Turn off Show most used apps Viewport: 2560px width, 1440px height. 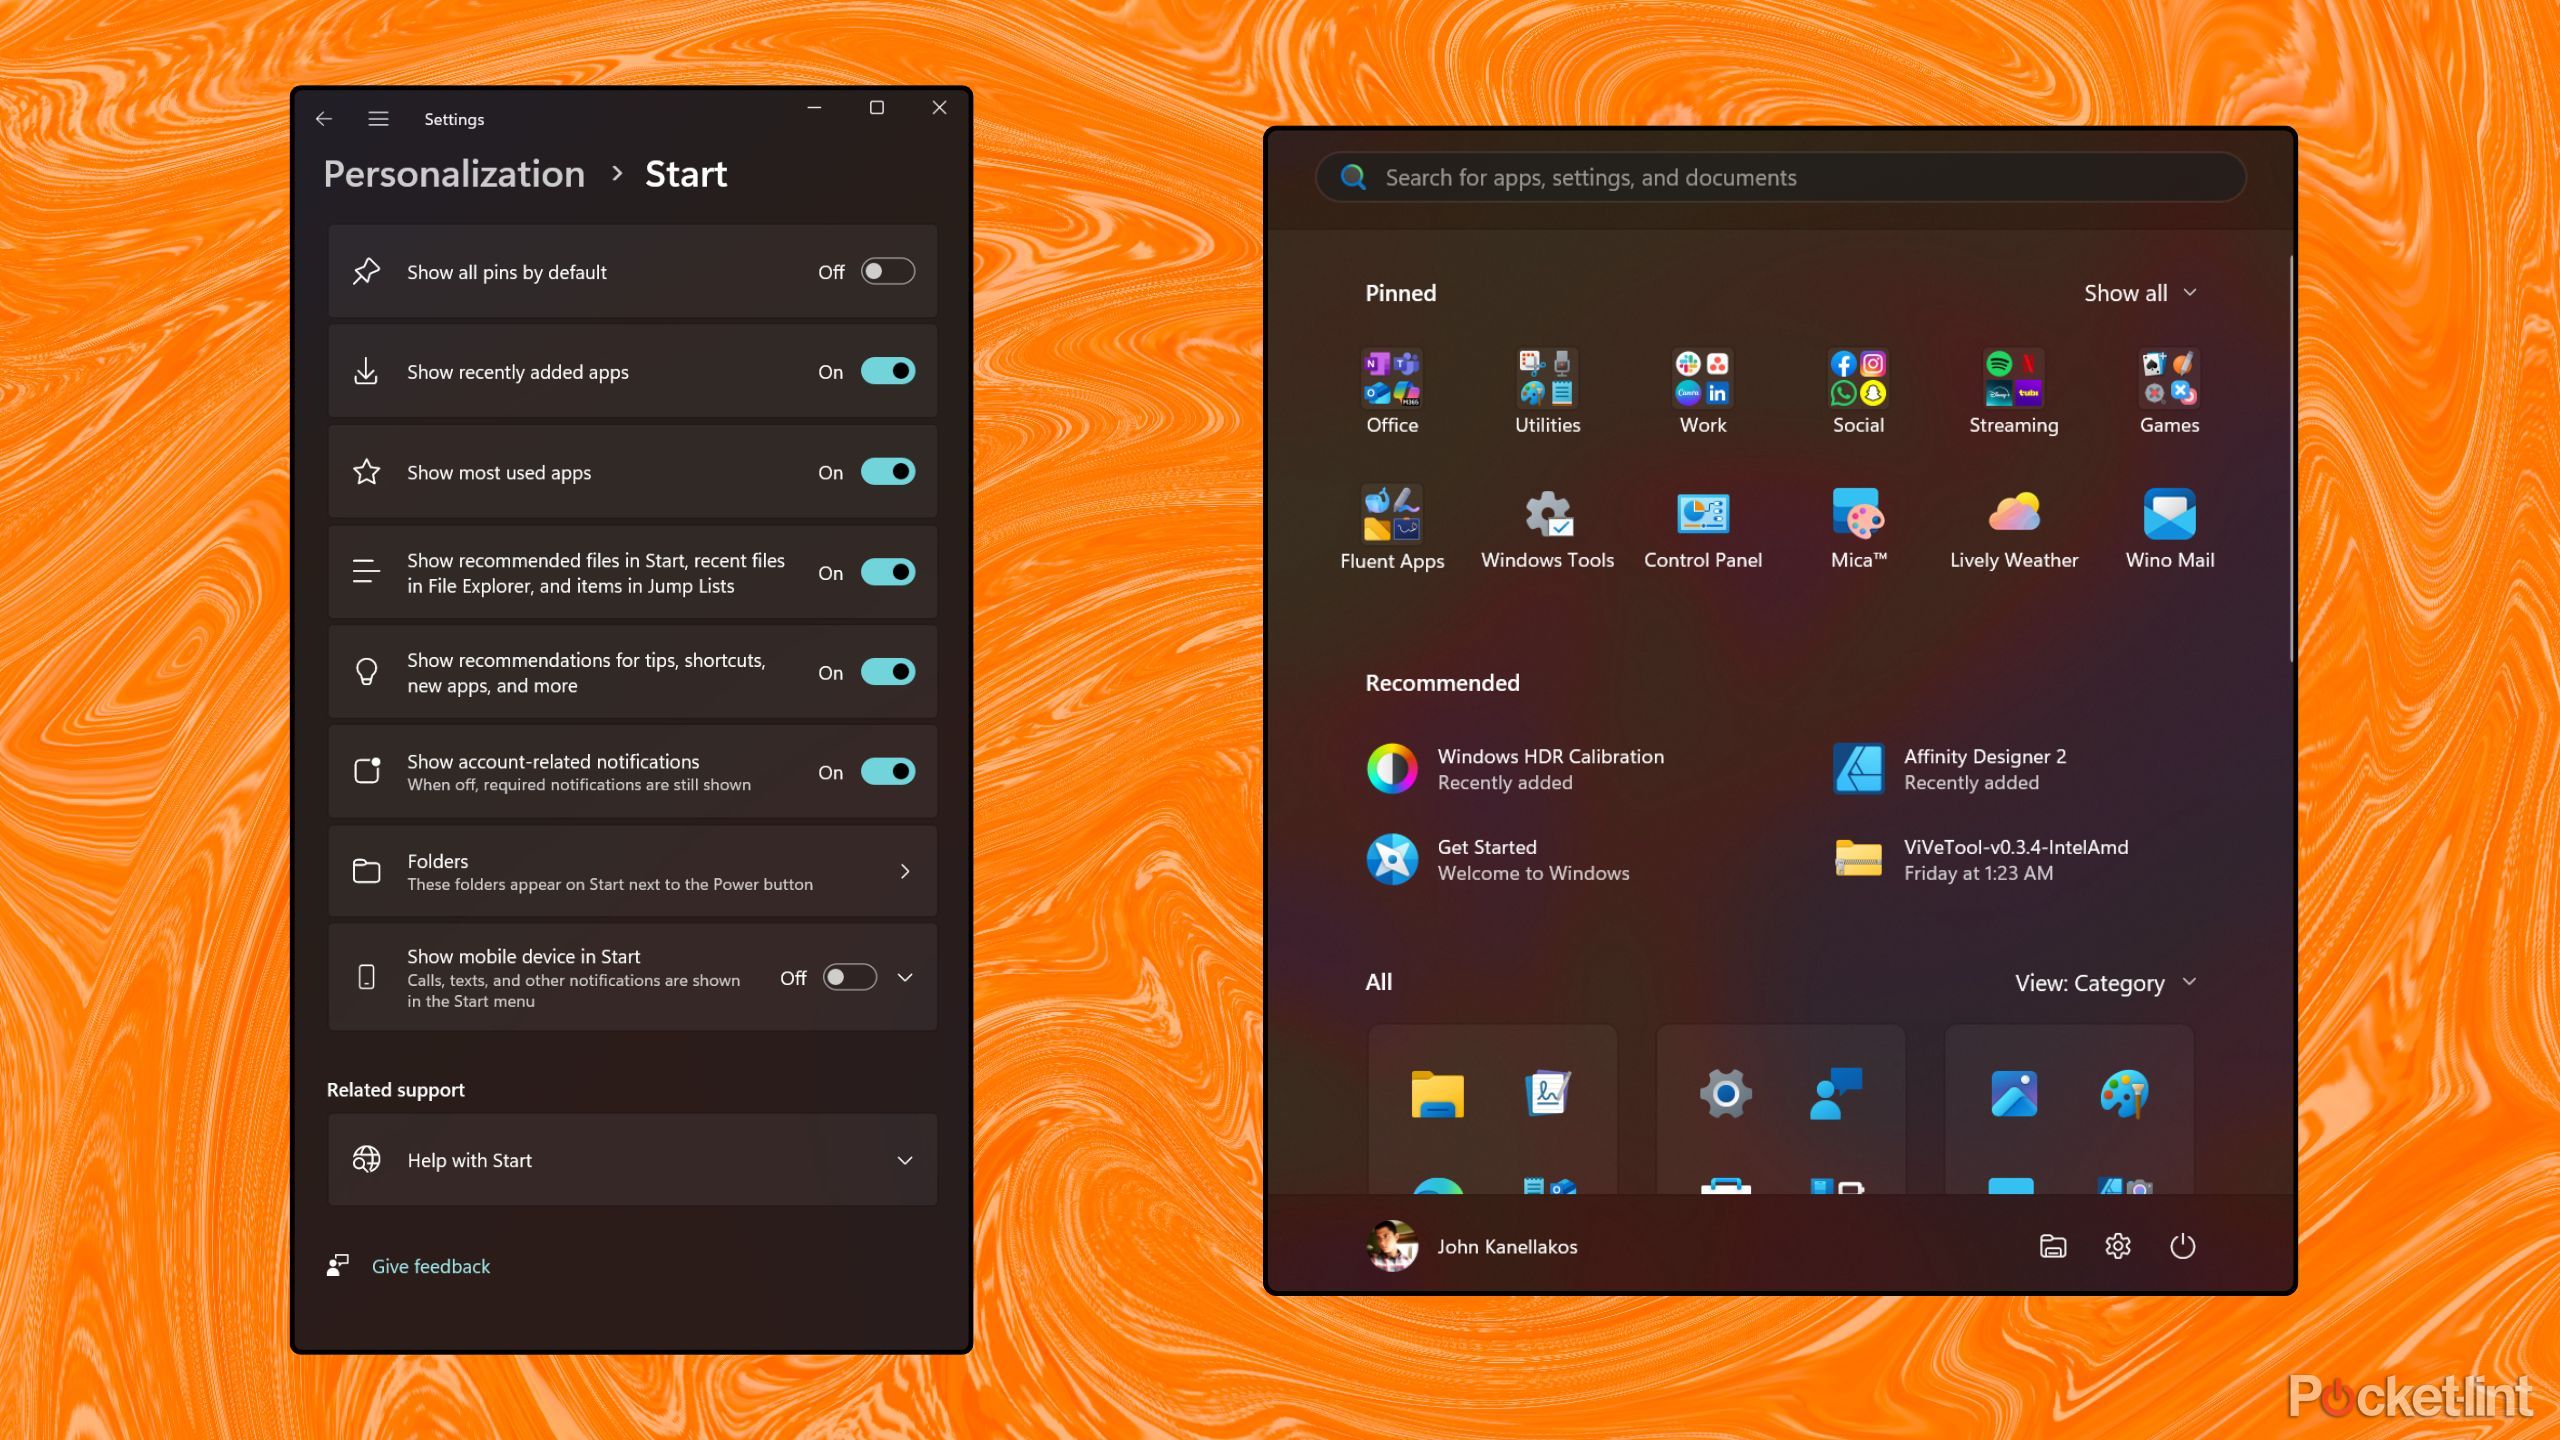click(887, 471)
